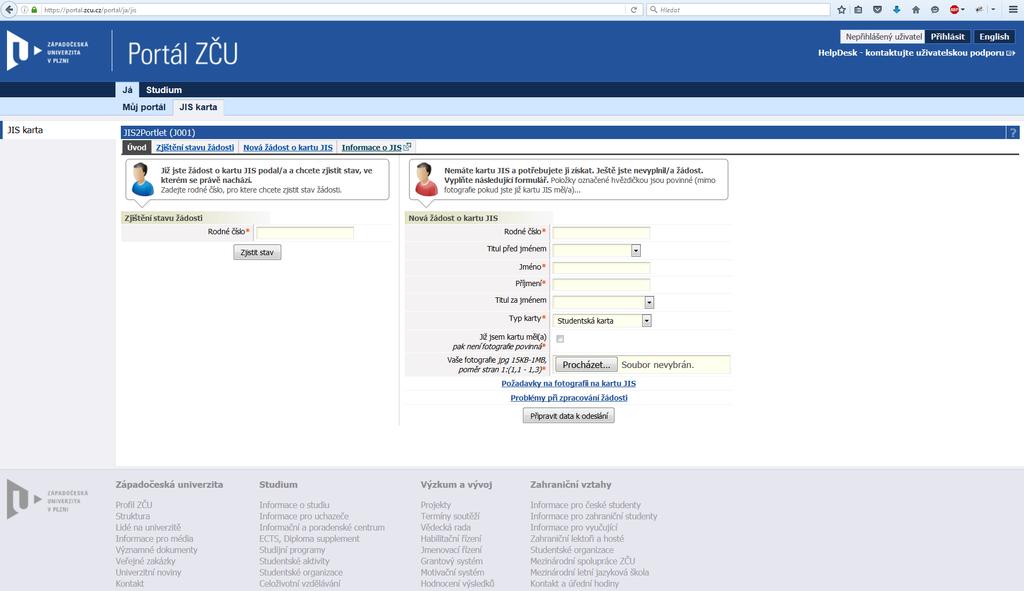Open the bookmarks list icon
Screen dimensions: 1024x591
click(858, 10)
